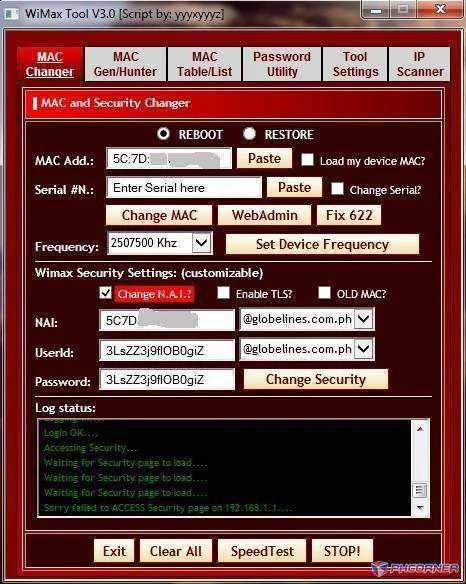
Task: Click the NAI value input field
Action: point(167,320)
